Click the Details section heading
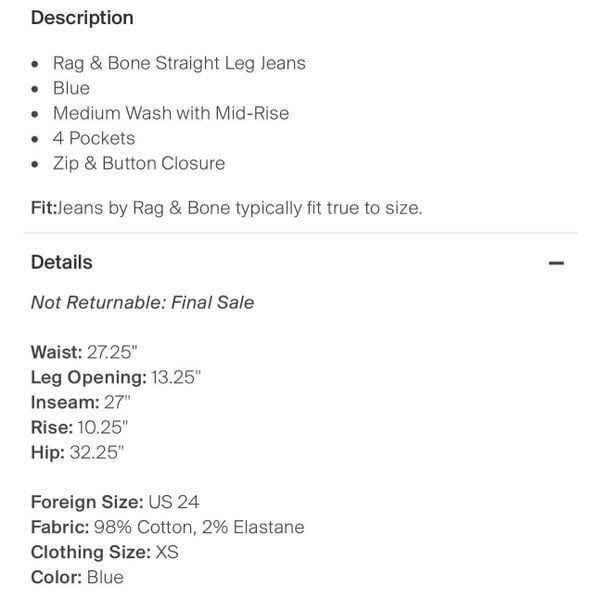This screenshot has height=600, width=600. coord(62,262)
